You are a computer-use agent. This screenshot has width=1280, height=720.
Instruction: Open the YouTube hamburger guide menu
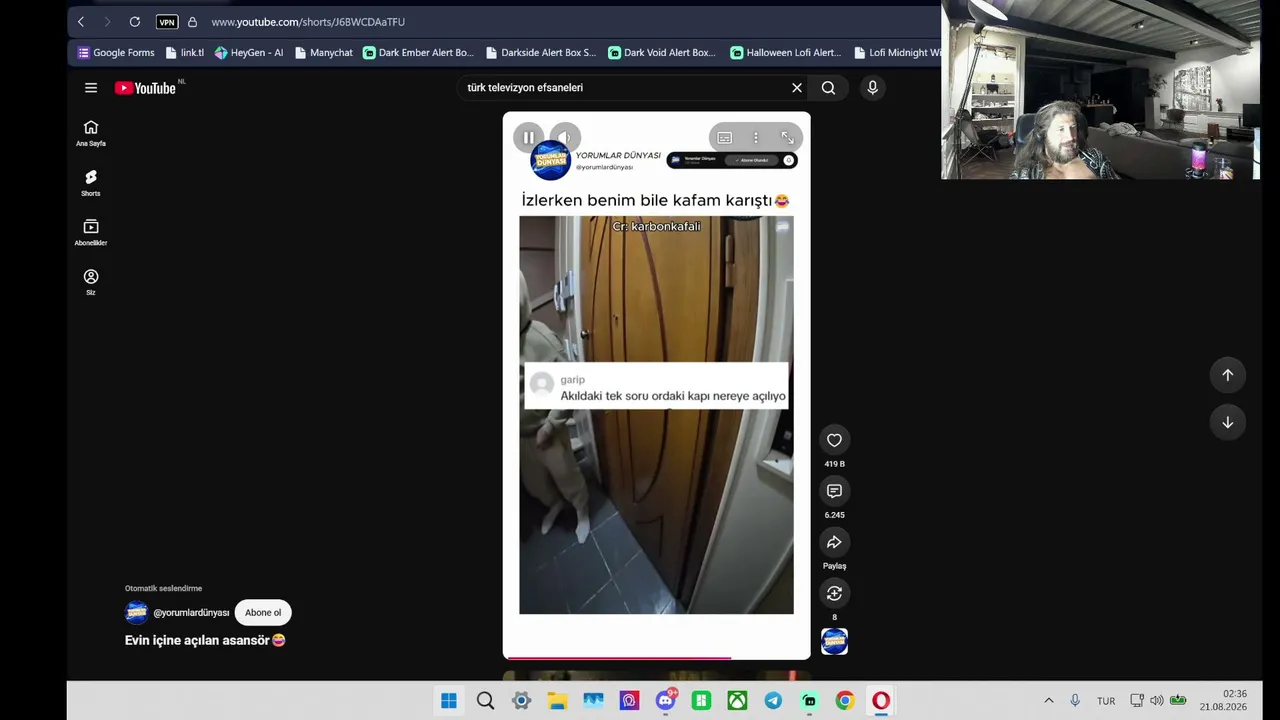click(x=91, y=88)
